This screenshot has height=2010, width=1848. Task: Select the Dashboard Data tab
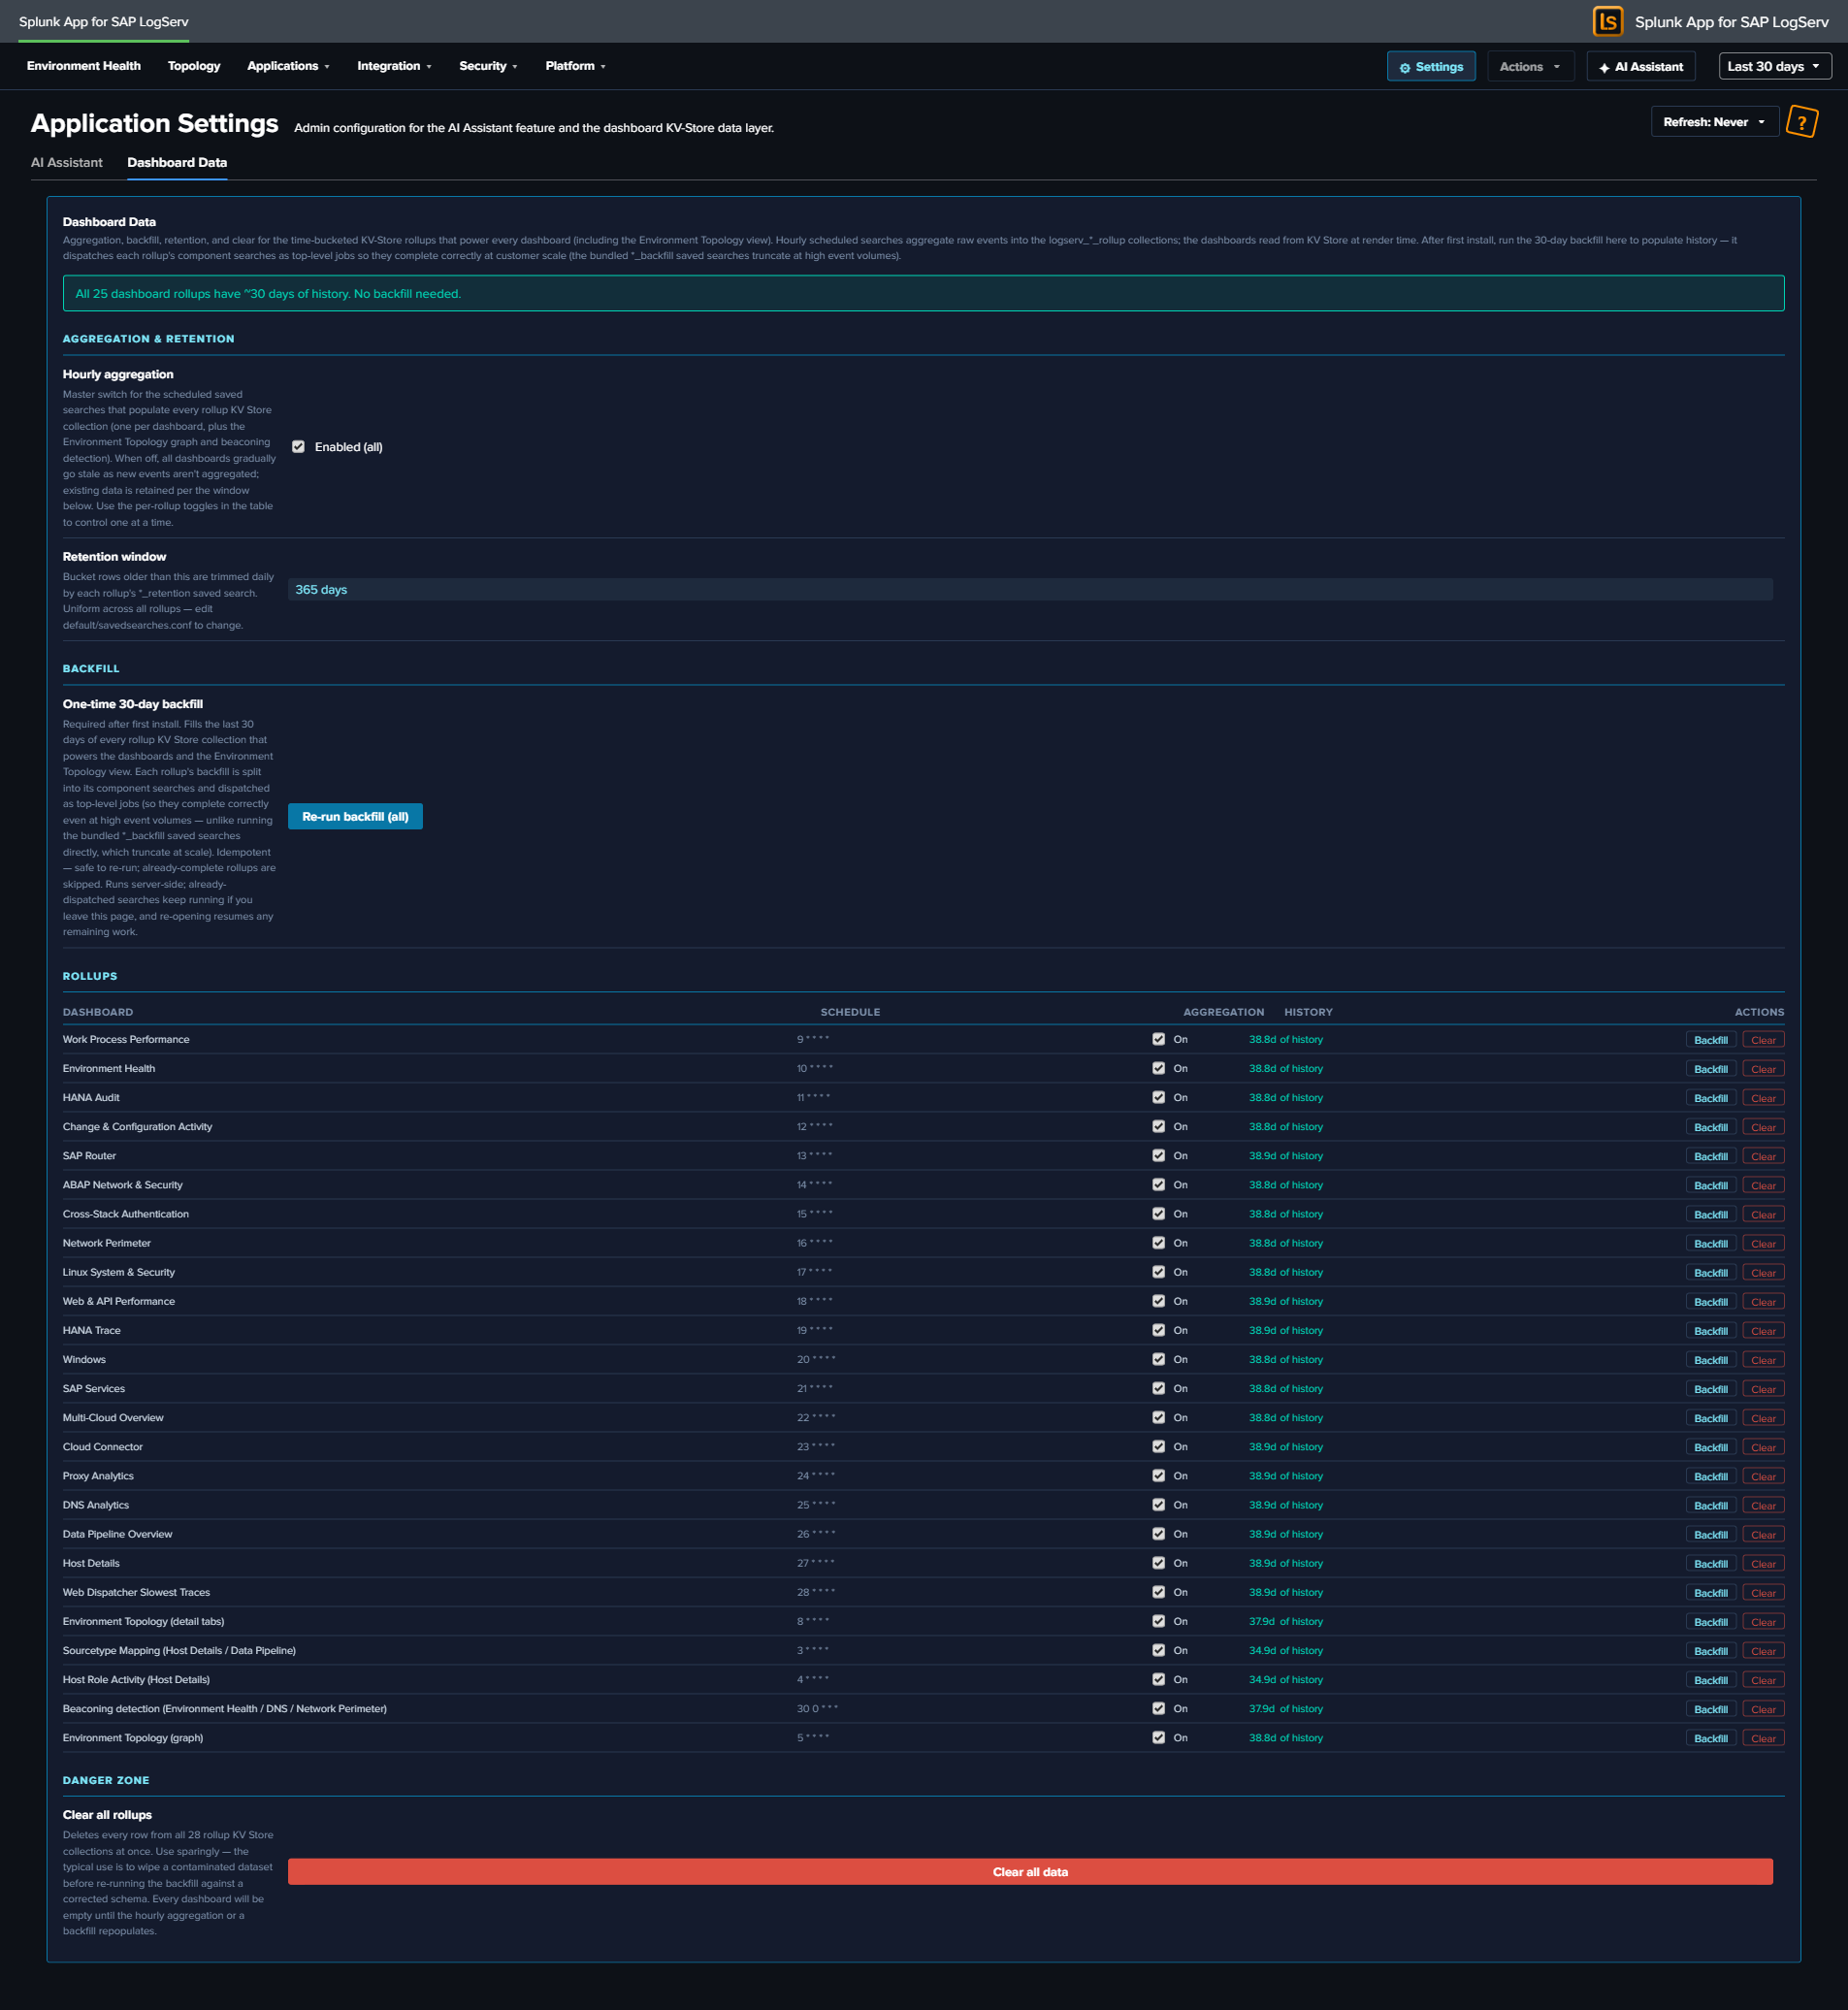coord(177,162)
